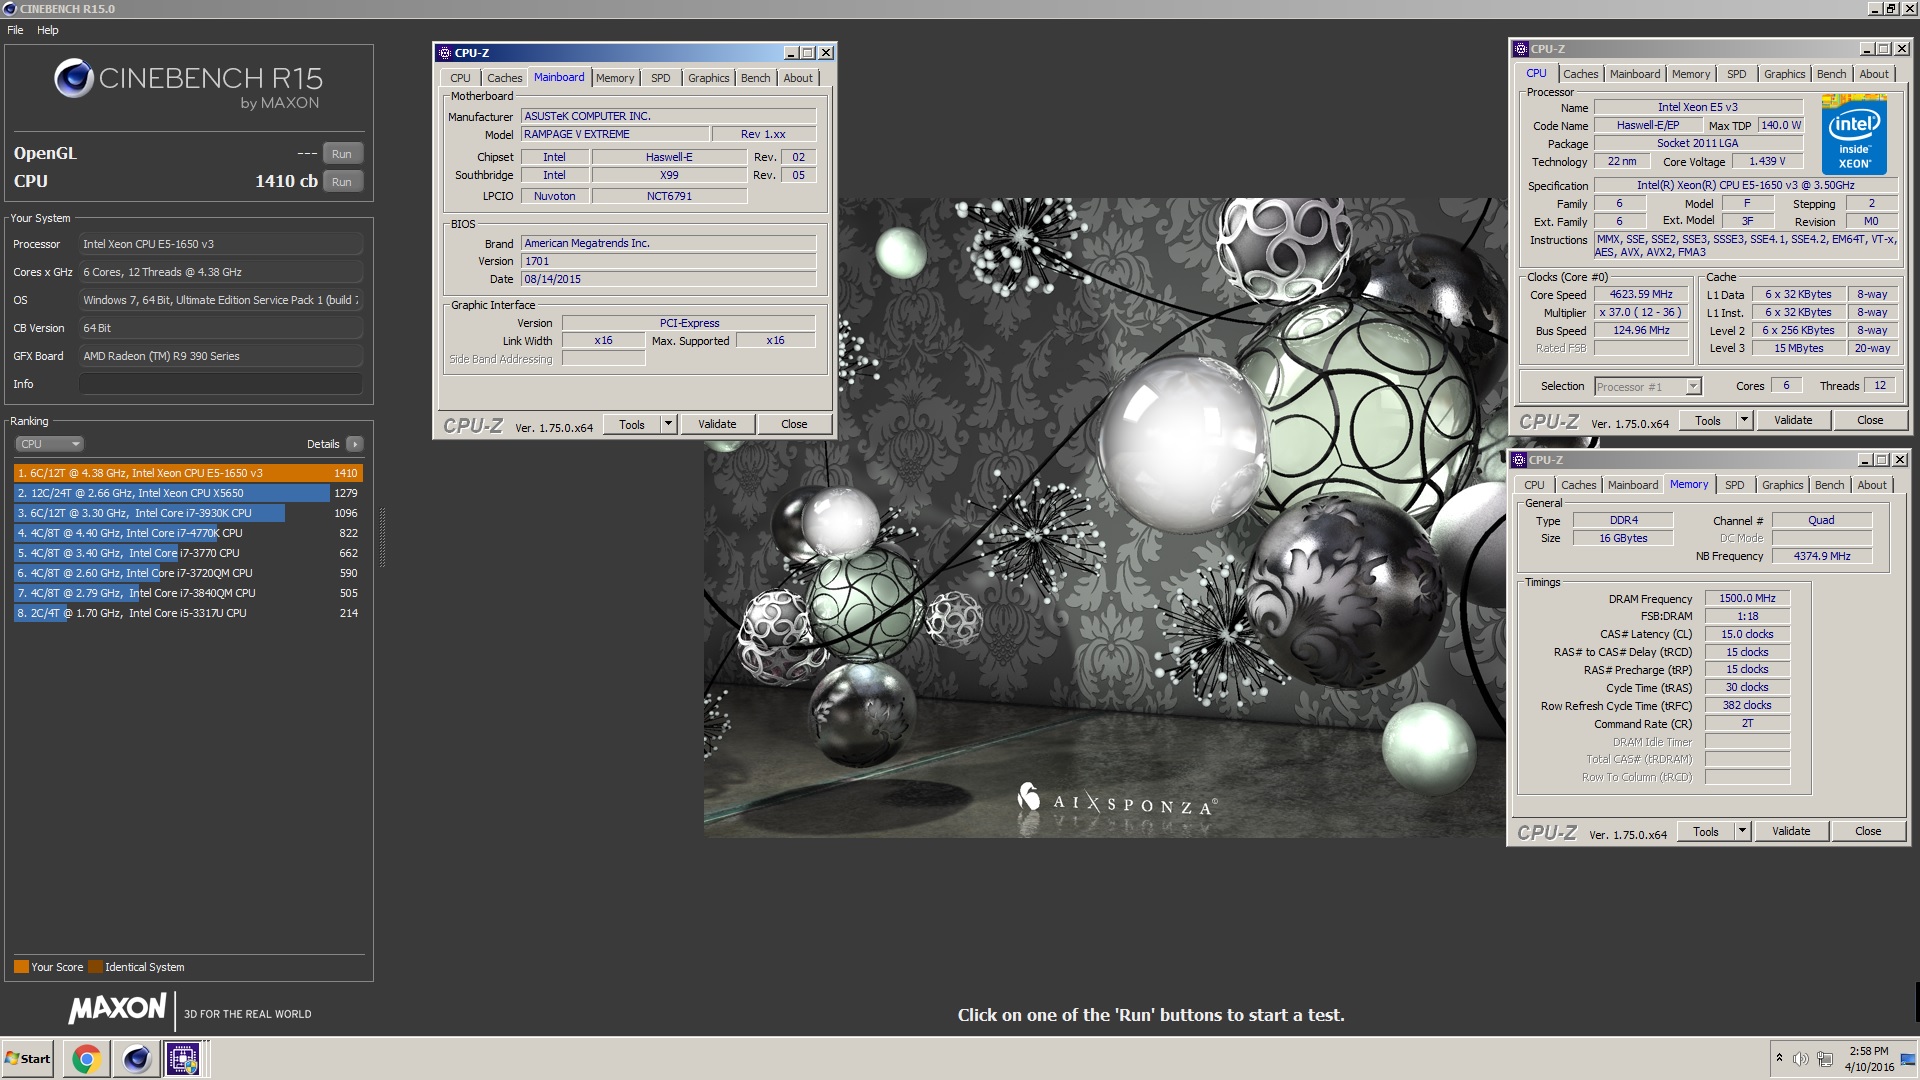Click the DRAM Frequency value field
This screenshot has height=1080, width=1920.
point(1747,599)
